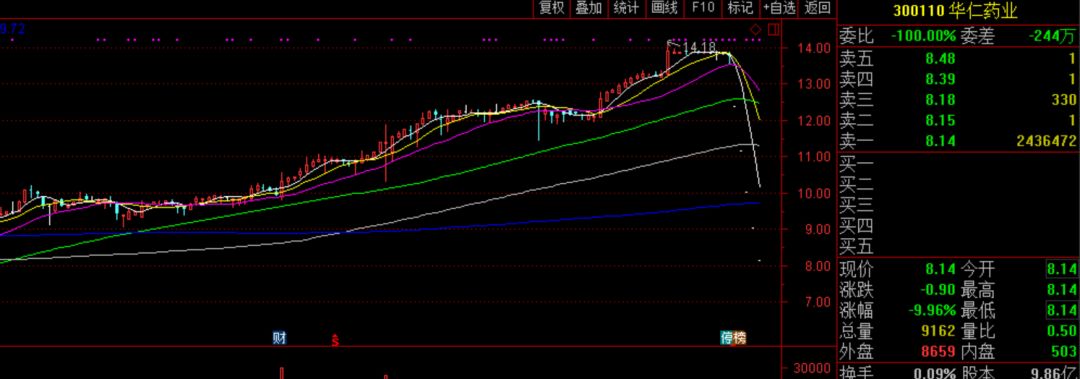Click the 10.00 price axis label
Viewport: 1080px width, 379px height.
point(814,193)
